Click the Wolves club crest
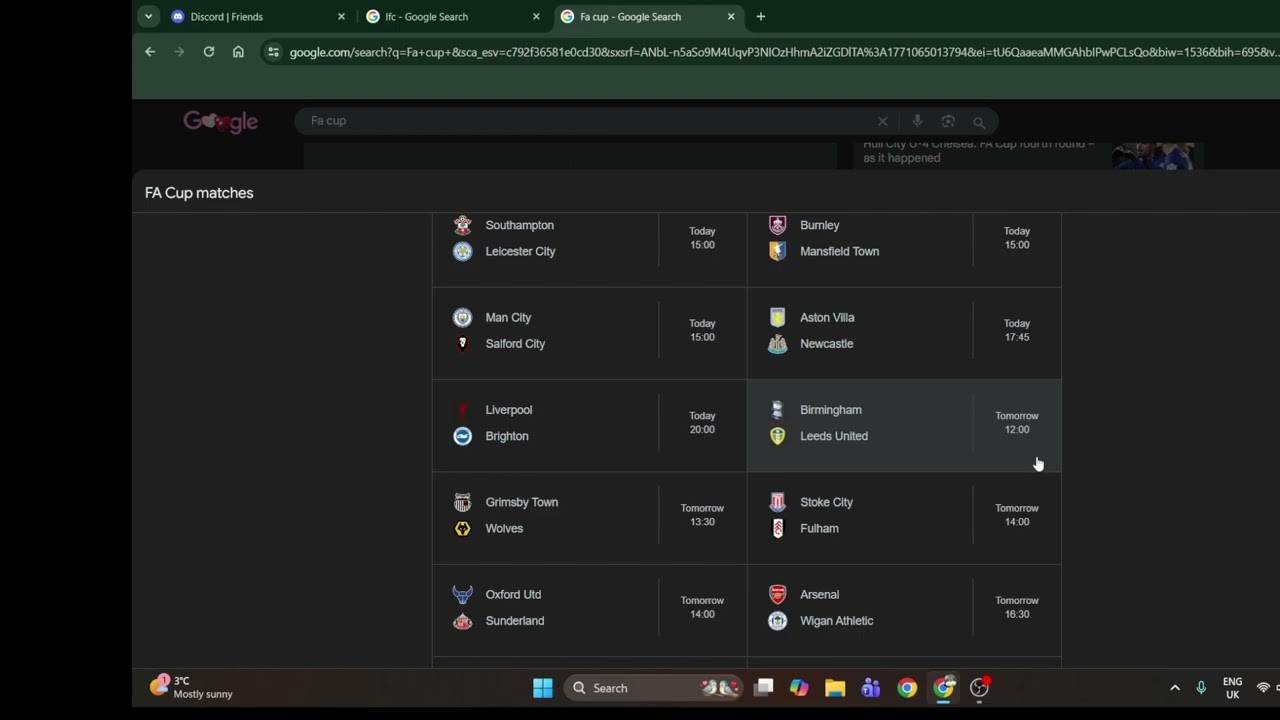This screenshot has width=1280, height=720. click(462, 528)
